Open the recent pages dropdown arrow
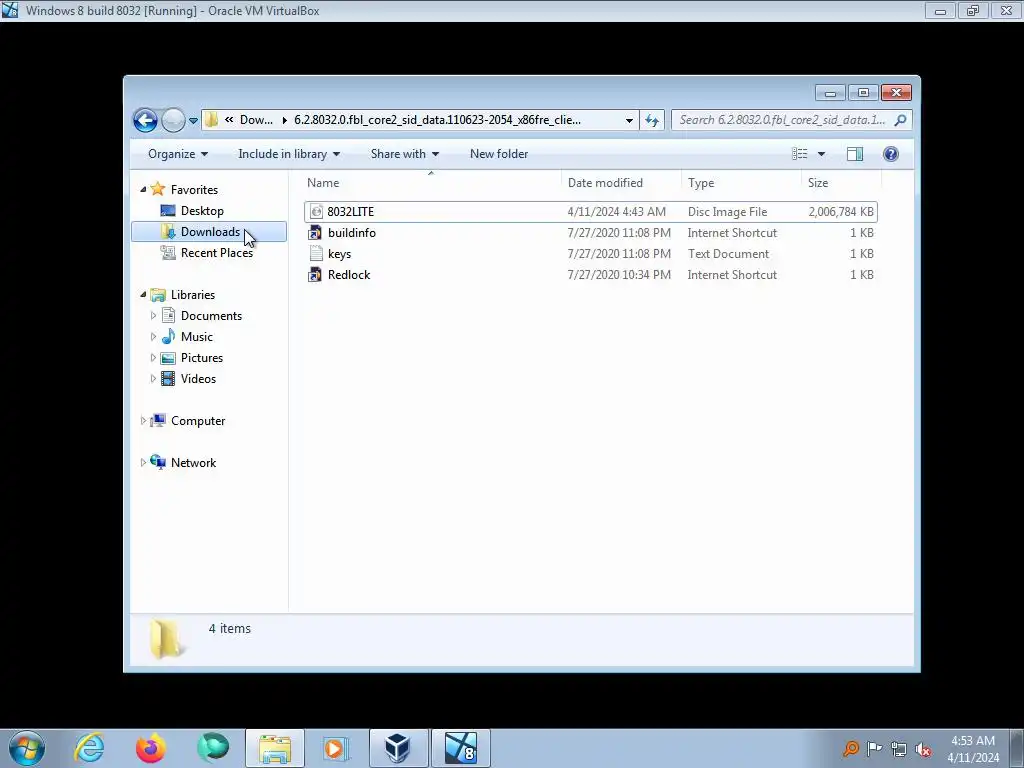The image size is (1024, 768). [x=193, y=121]
